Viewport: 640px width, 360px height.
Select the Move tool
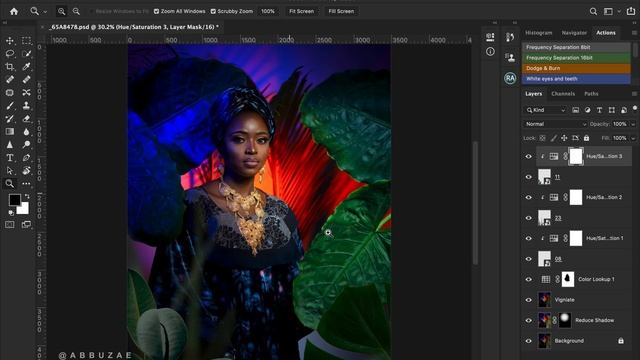(x=10, y=40)
